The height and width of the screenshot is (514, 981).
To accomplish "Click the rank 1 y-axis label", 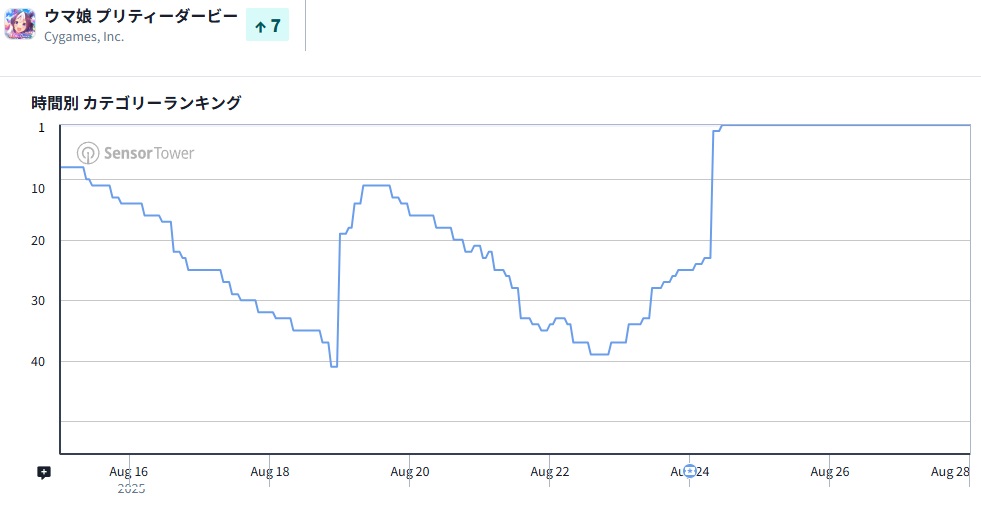I will tap(42, 127).
